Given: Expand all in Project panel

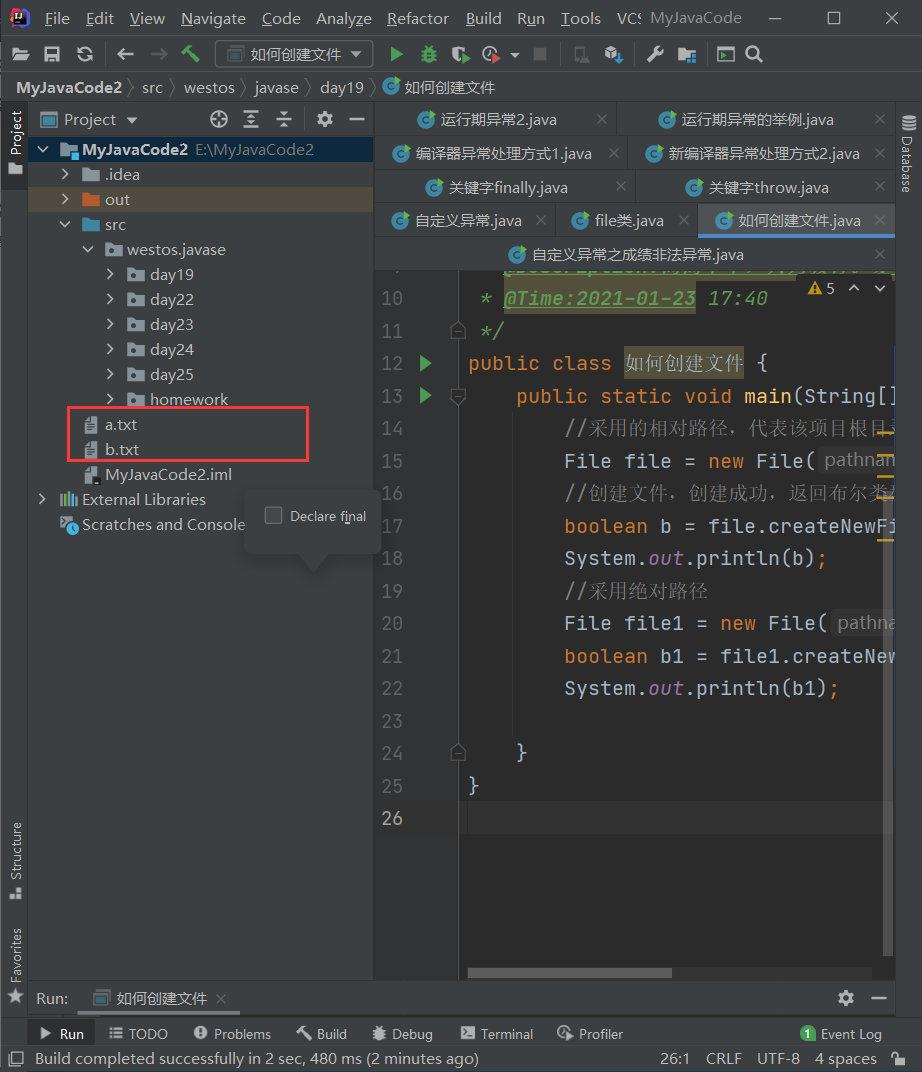Looking at the screenshot, I should [x=251, y=120].
